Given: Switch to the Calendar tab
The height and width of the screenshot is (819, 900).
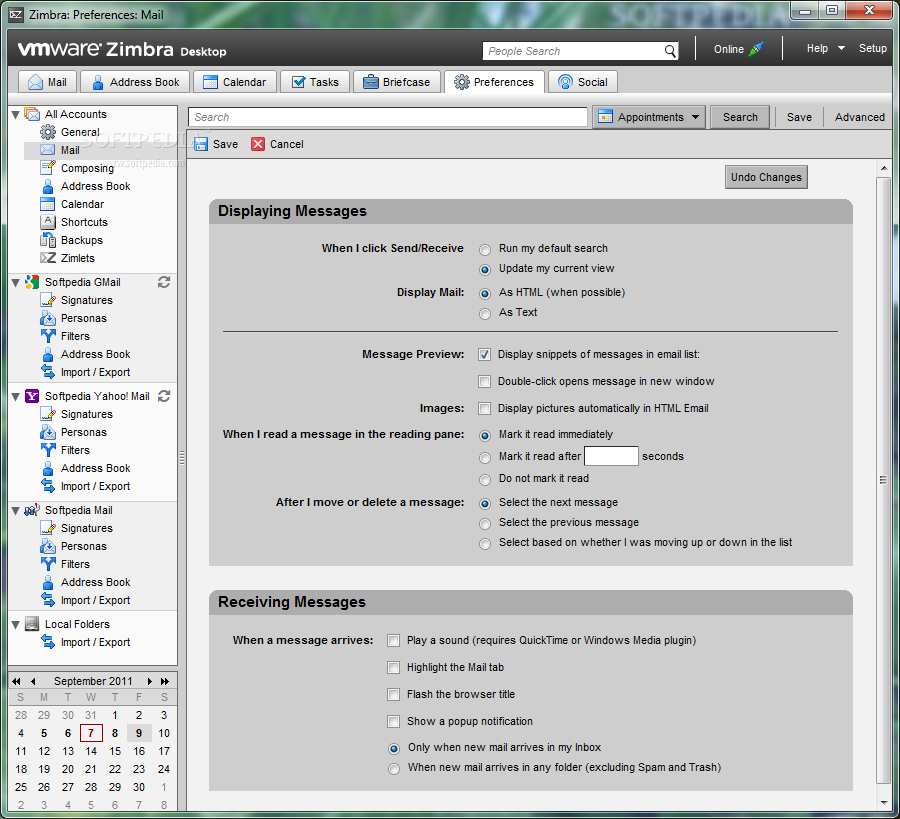Looking at the screenshot, I should click(235, 82).
